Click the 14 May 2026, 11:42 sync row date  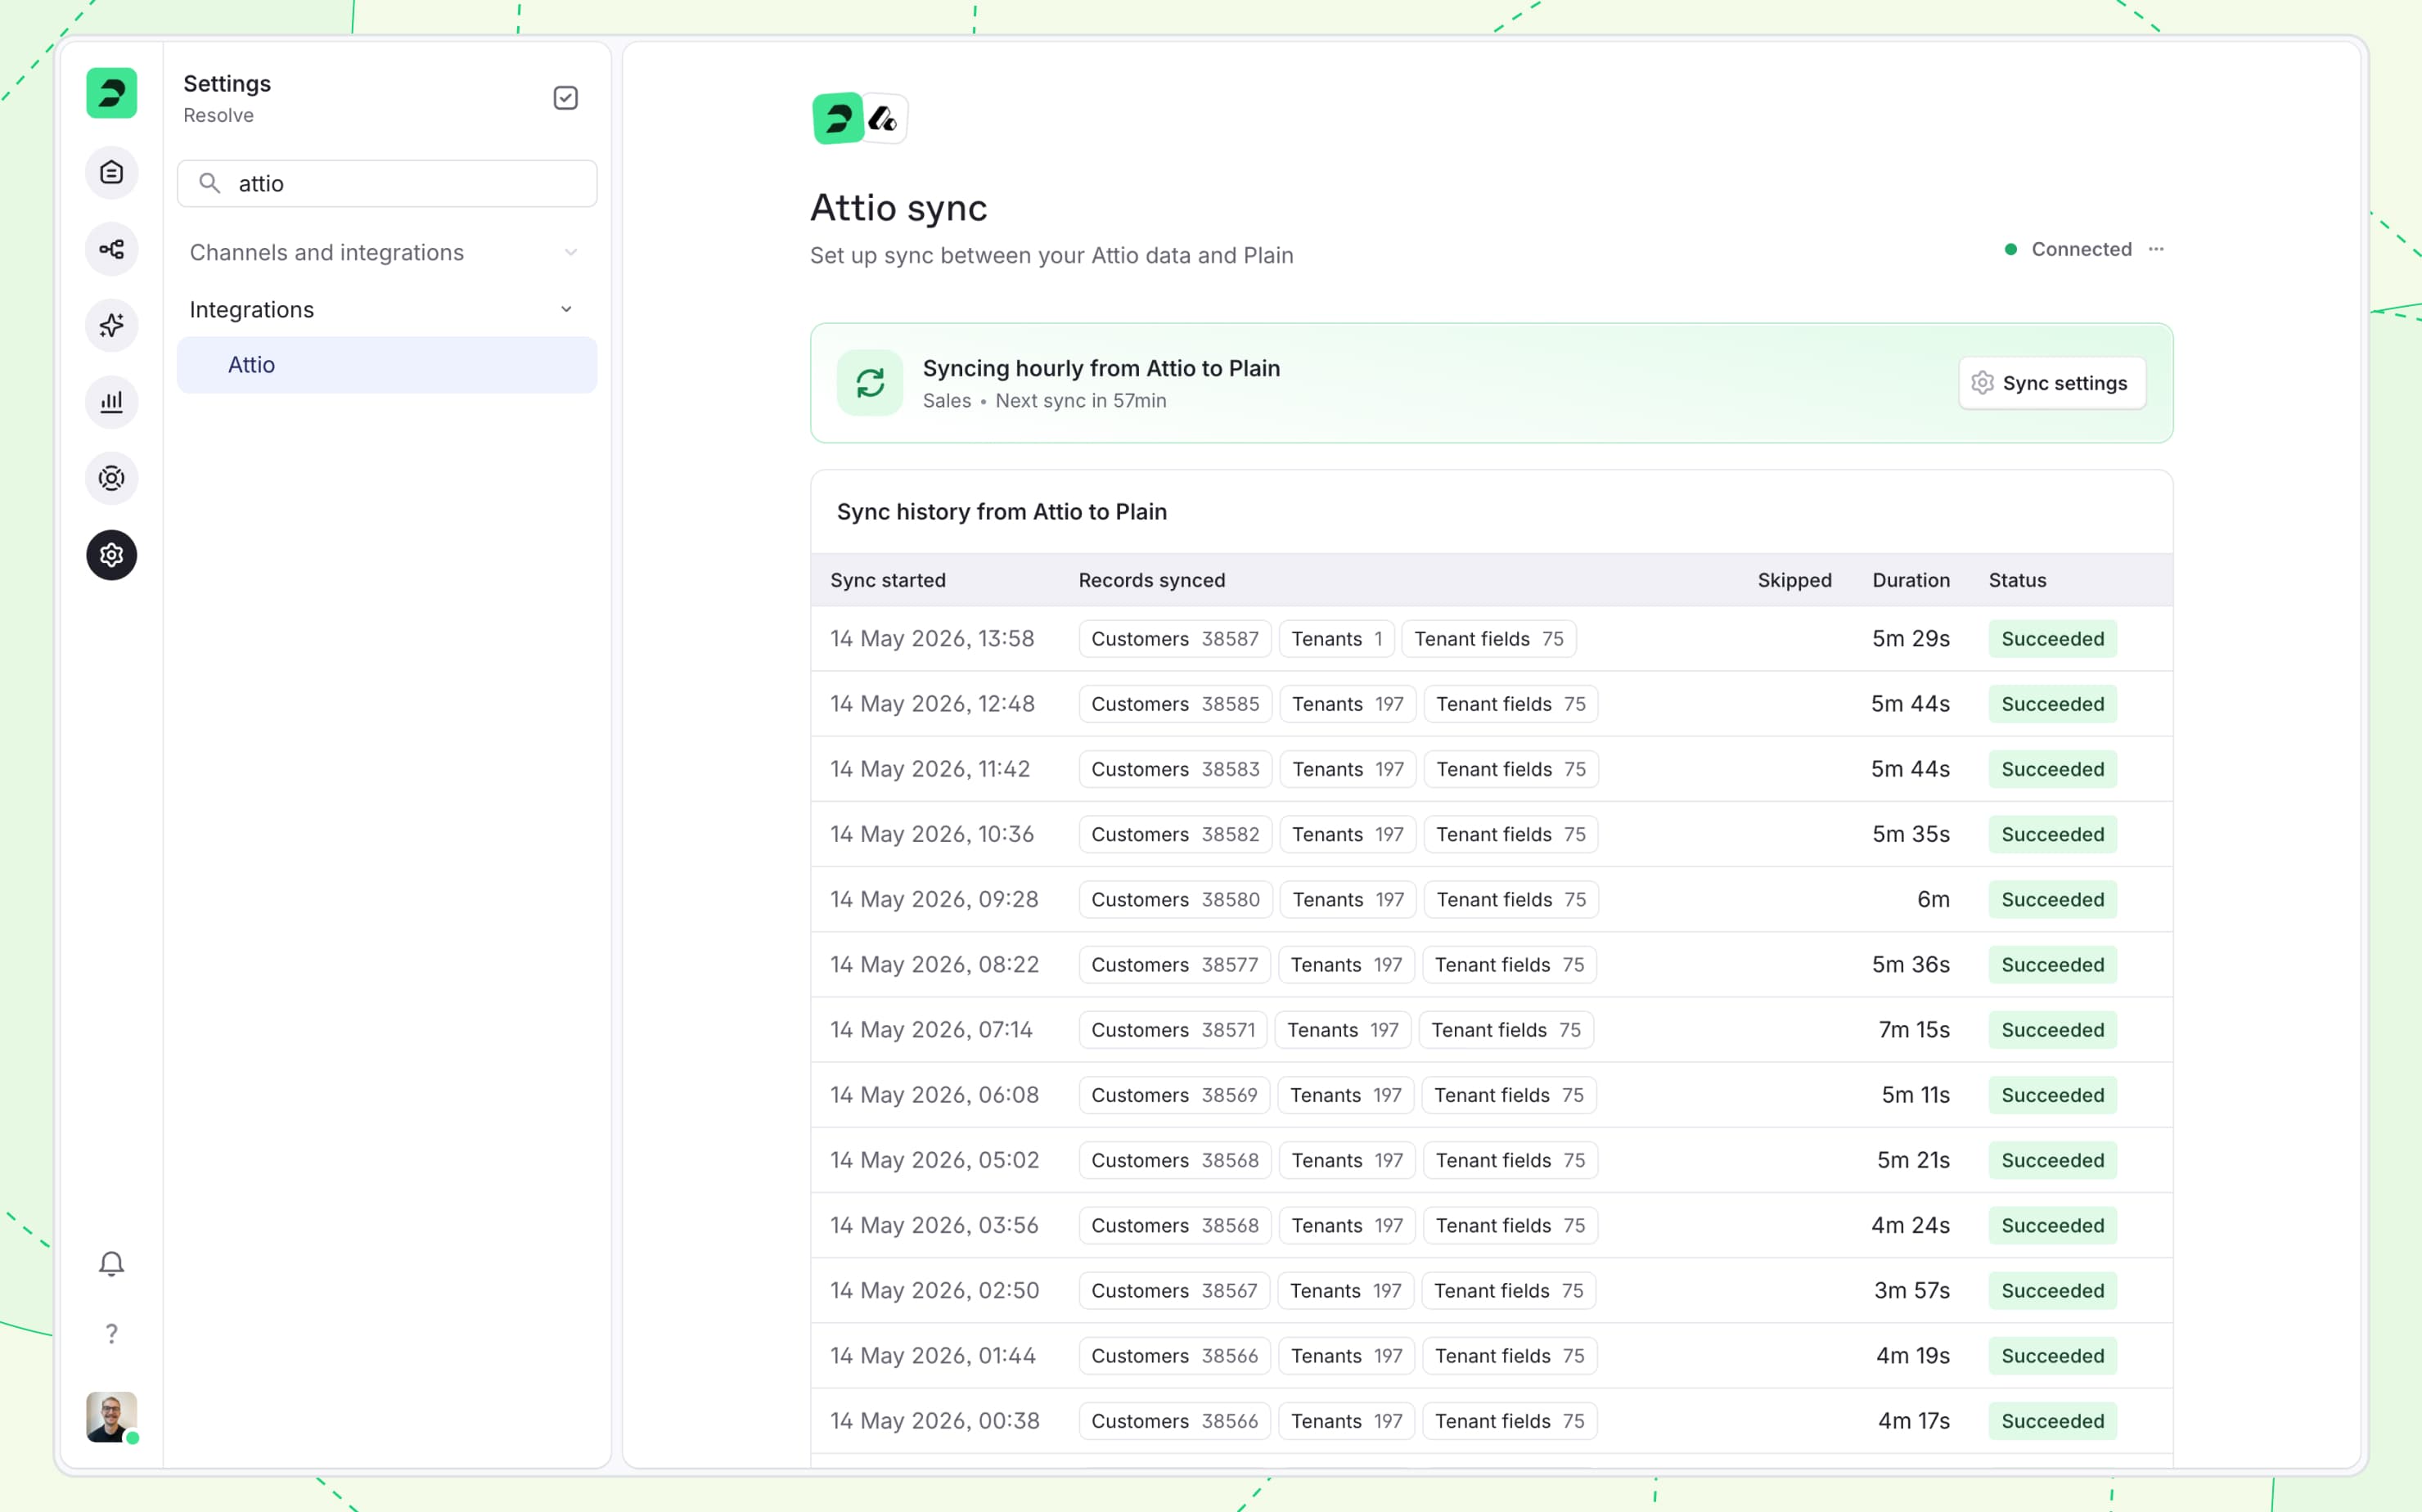point(930,768)
